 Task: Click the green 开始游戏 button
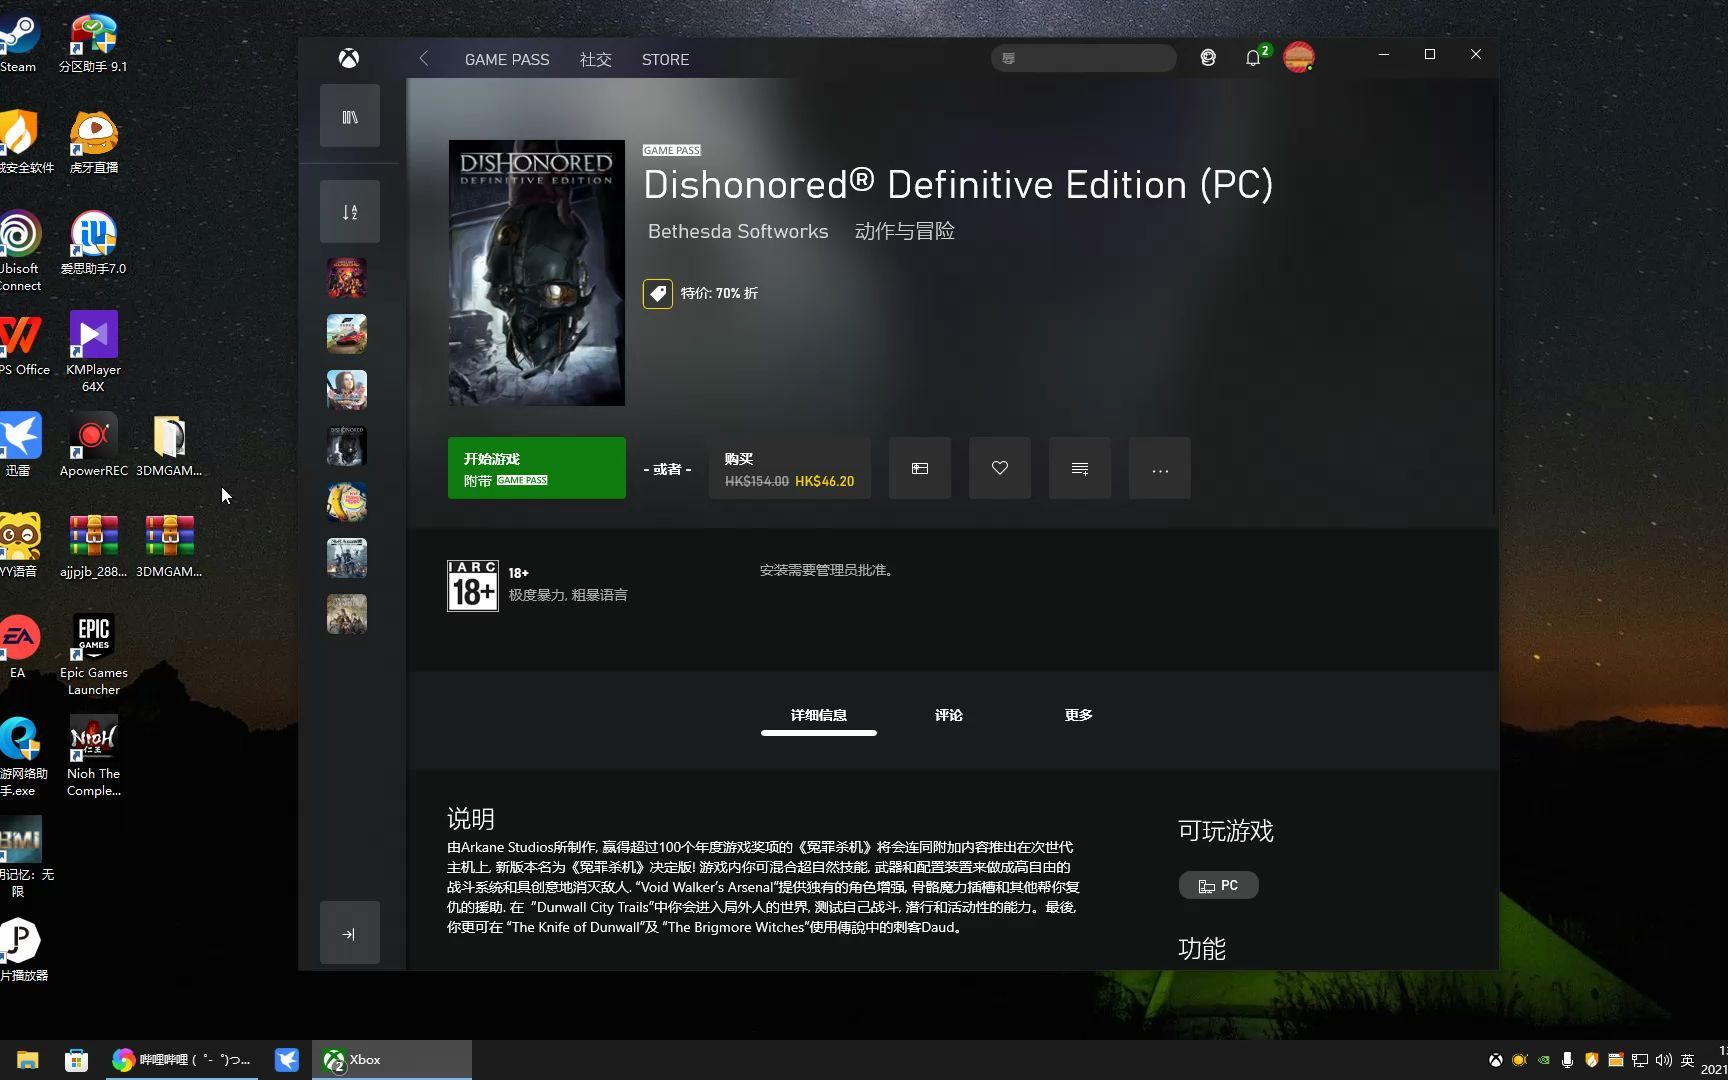pyautogui.click(x=537, y=468)
